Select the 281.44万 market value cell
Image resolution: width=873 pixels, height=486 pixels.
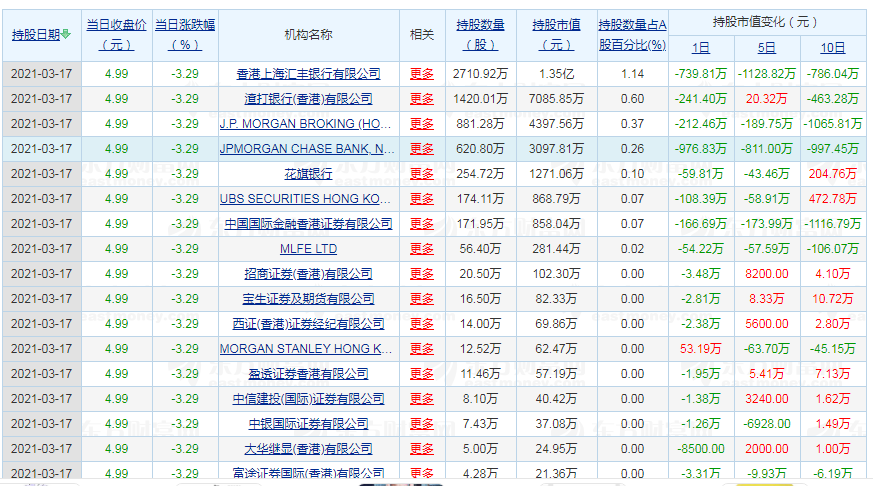coord(556,249)
